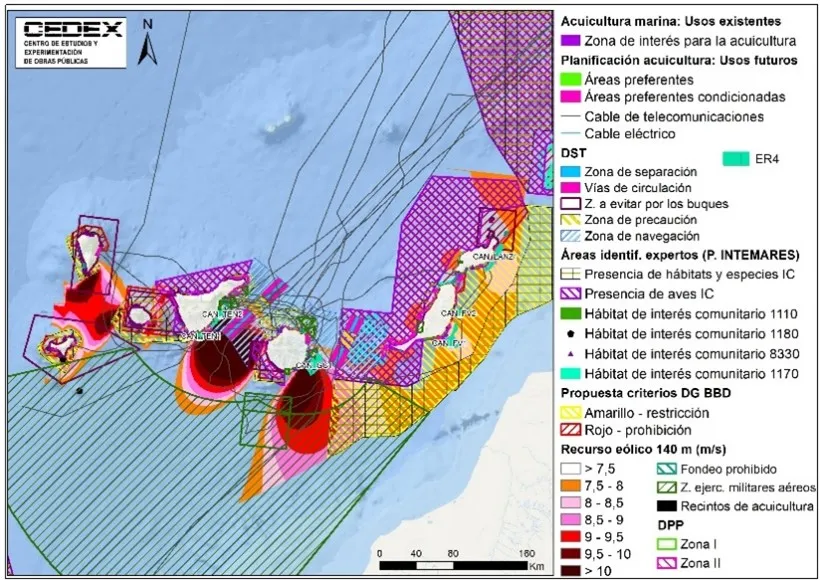
Task: Pick the darkest '> 10' wind swatch
Action: point(572,570)
